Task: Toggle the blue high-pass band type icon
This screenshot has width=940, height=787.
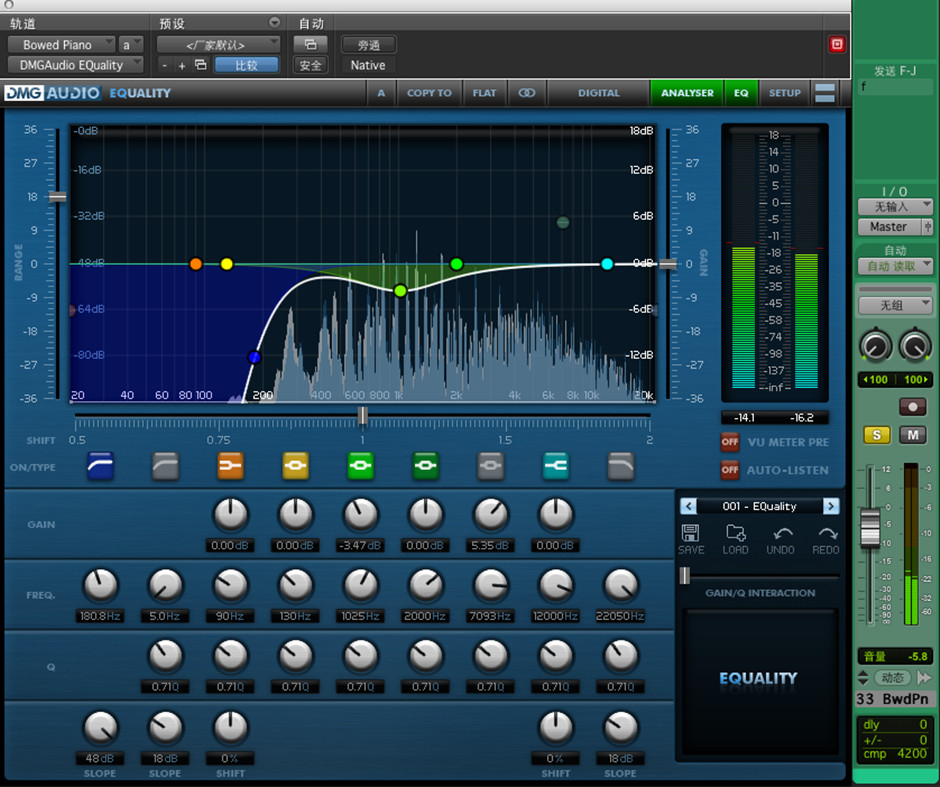Action: [100, 466]
